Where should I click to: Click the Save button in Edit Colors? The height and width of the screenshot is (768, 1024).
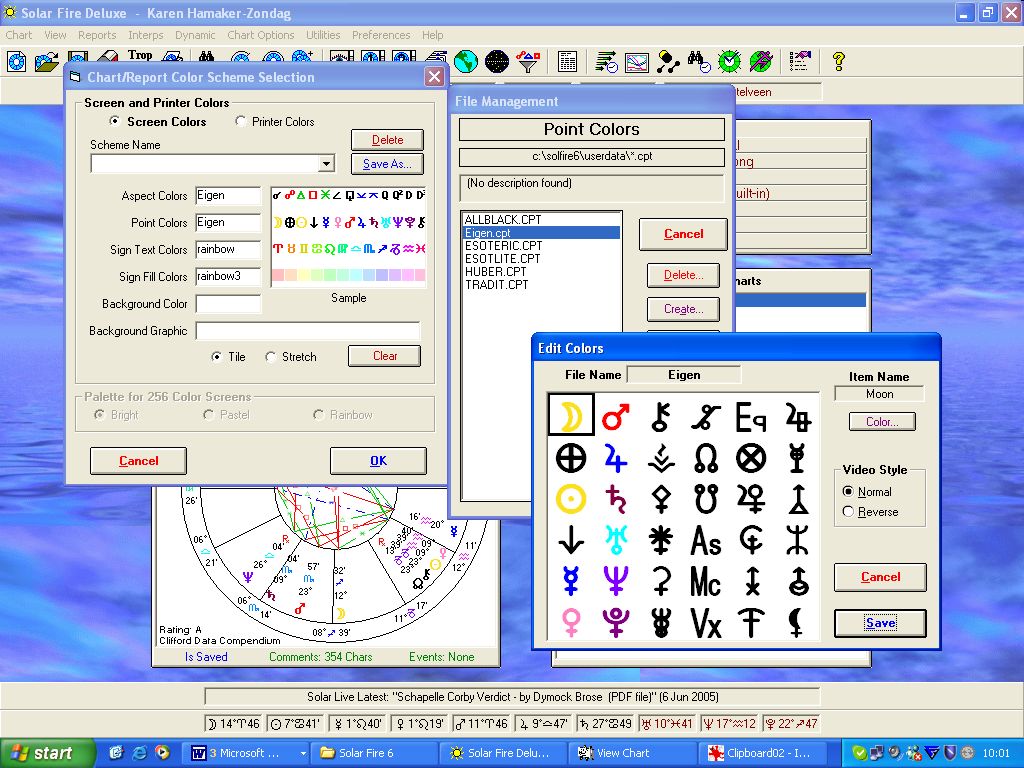880,623
